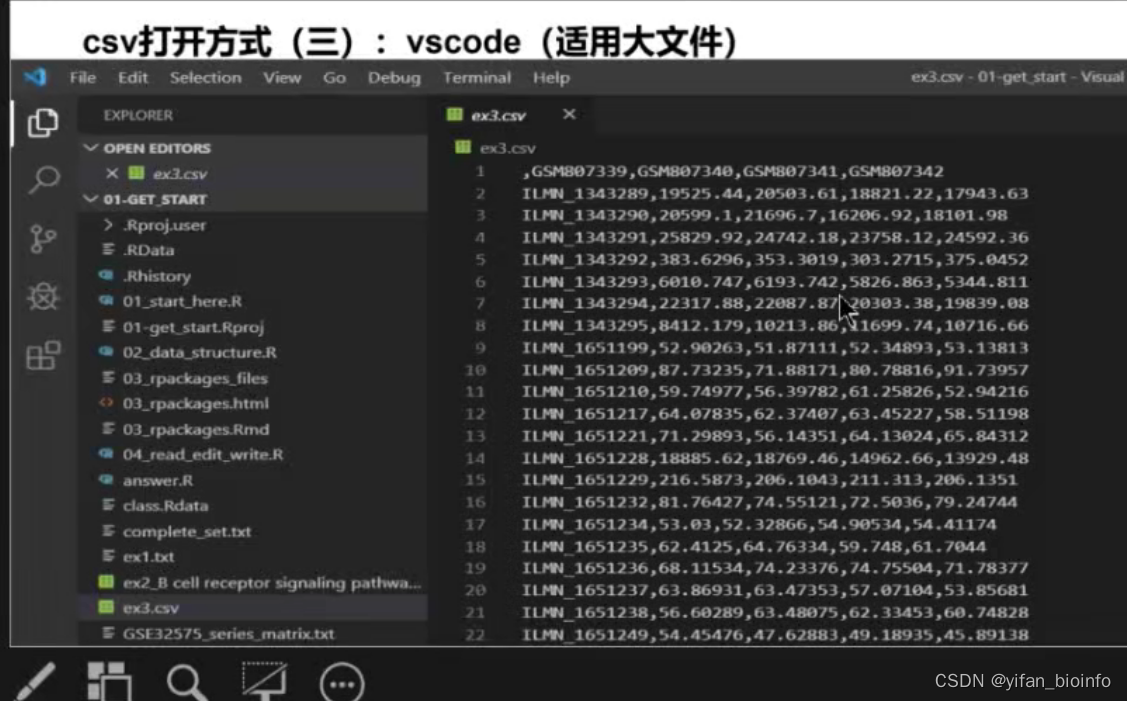
Task: Open the Source Control view icon
Action: pyautogui.click(x=43, y=239)
